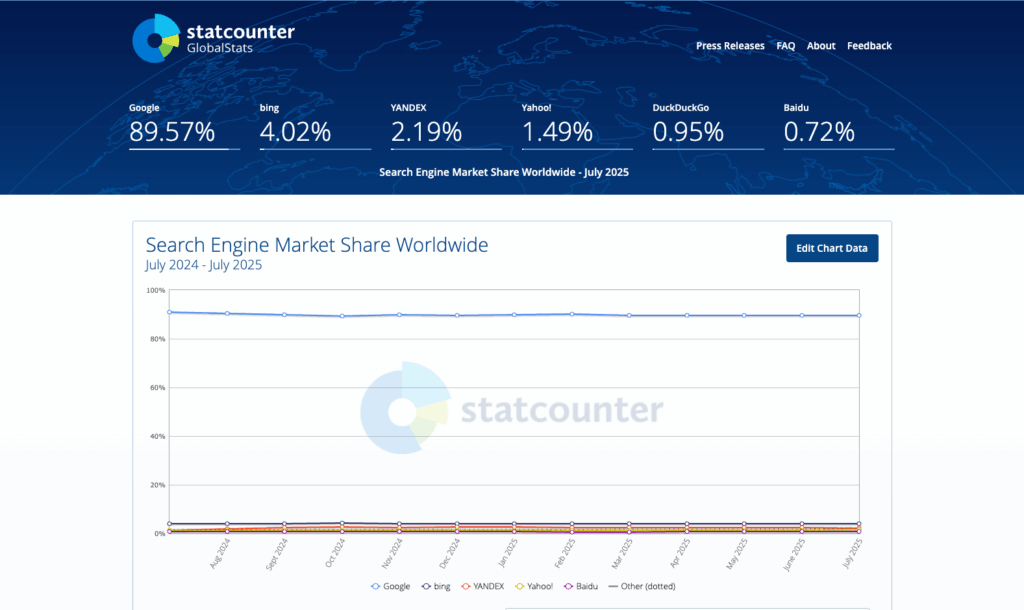Image resolution: width=1024 pixels, height=610 pixels.
Task: Click the July 2024 - July 2025 subtitle
Action: (x=204, y=265)
